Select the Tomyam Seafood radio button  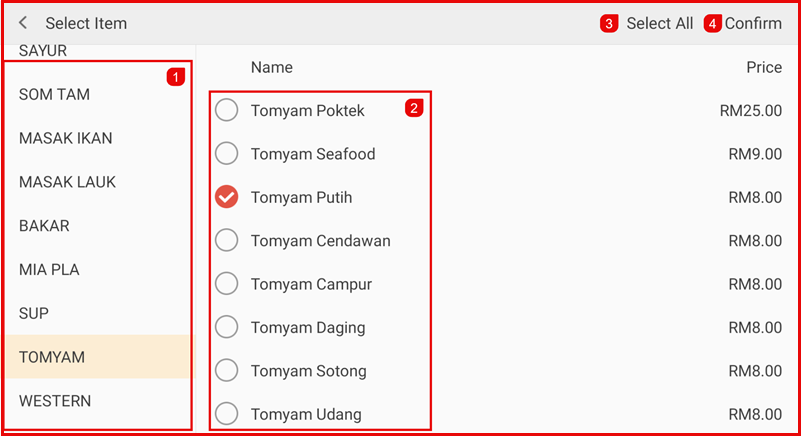[227, 154]
